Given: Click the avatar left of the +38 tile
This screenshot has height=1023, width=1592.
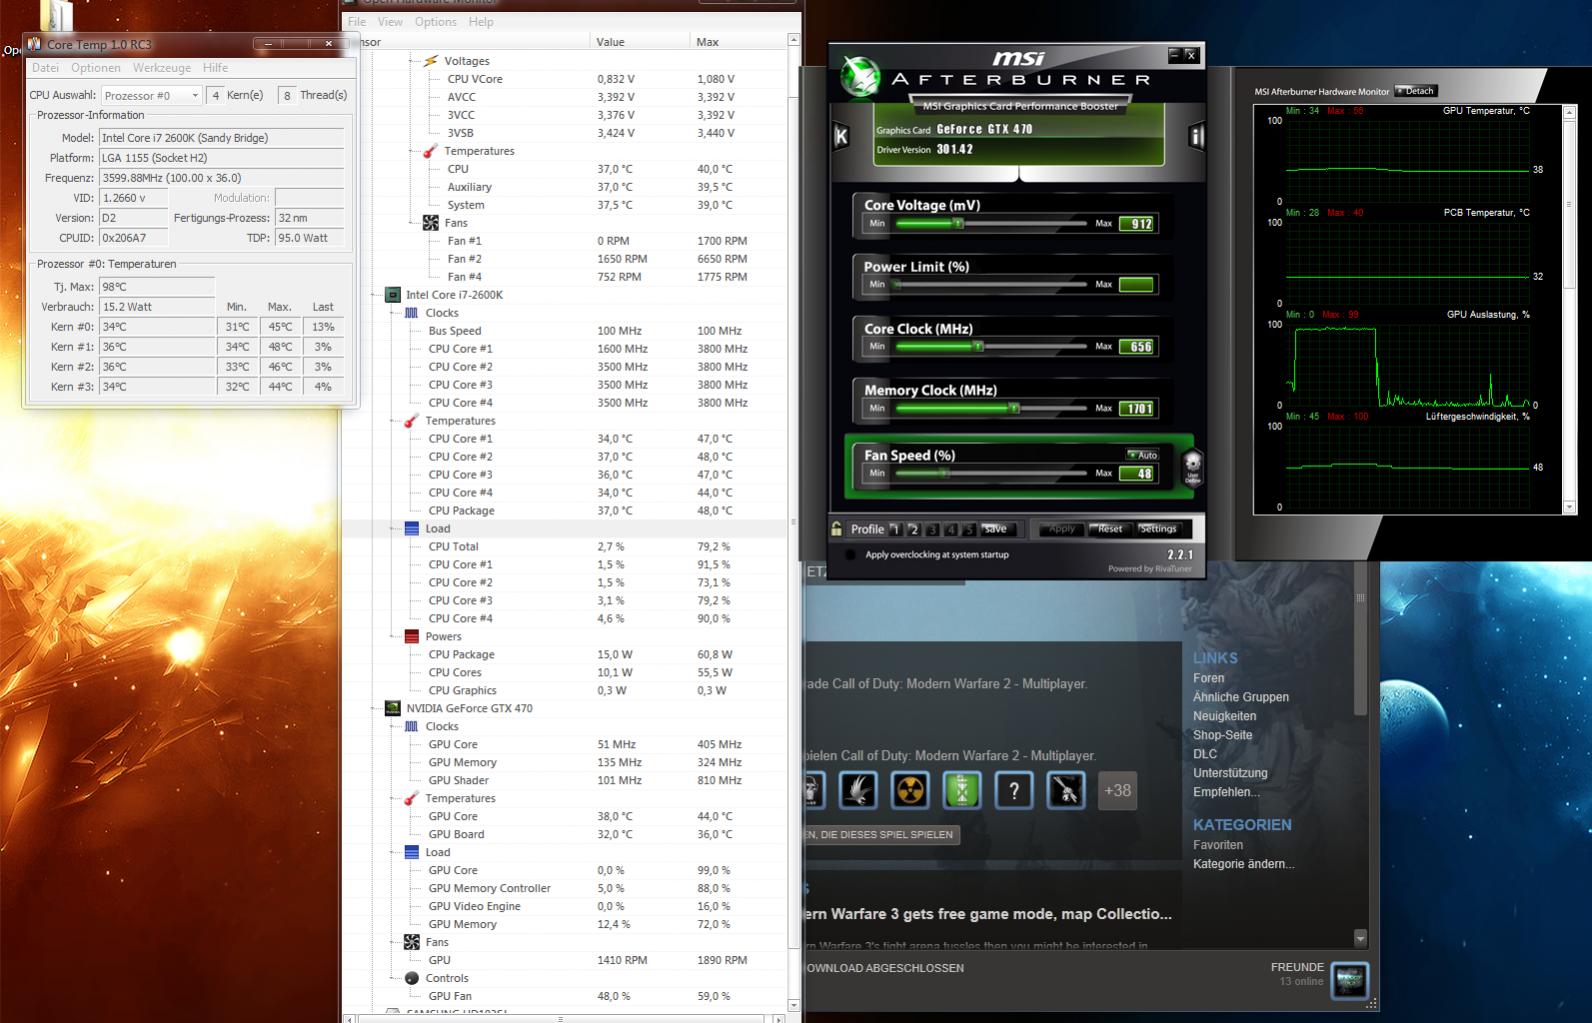Looking at the screenshot, I should [x=1065, y=790].
